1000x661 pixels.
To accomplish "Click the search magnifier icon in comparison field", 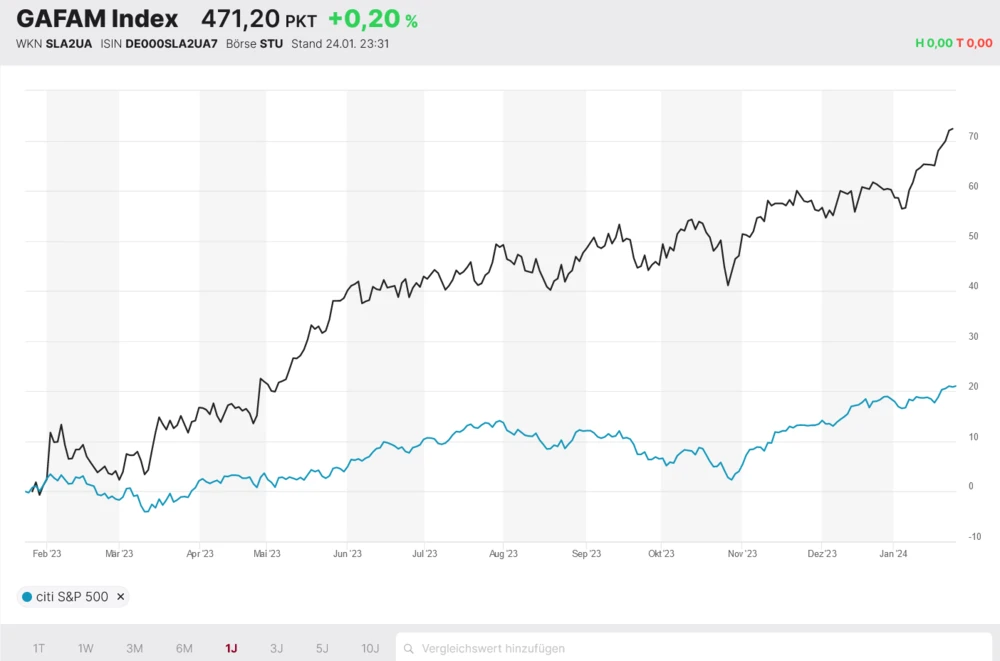I will point(411,648).
